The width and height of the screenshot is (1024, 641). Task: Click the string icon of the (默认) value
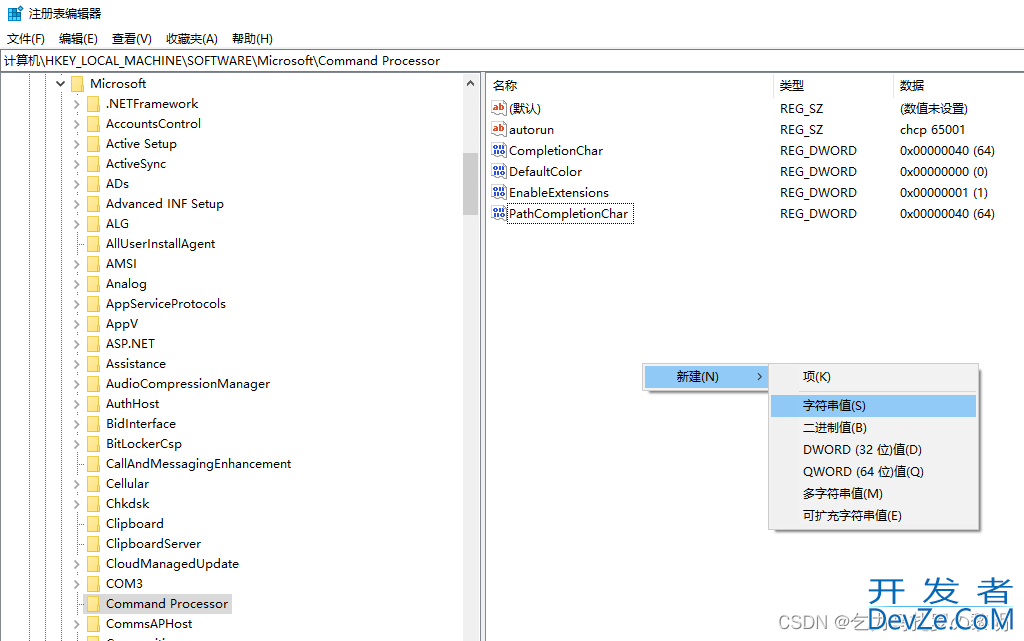pyautogui.click(x=499, y=108)
